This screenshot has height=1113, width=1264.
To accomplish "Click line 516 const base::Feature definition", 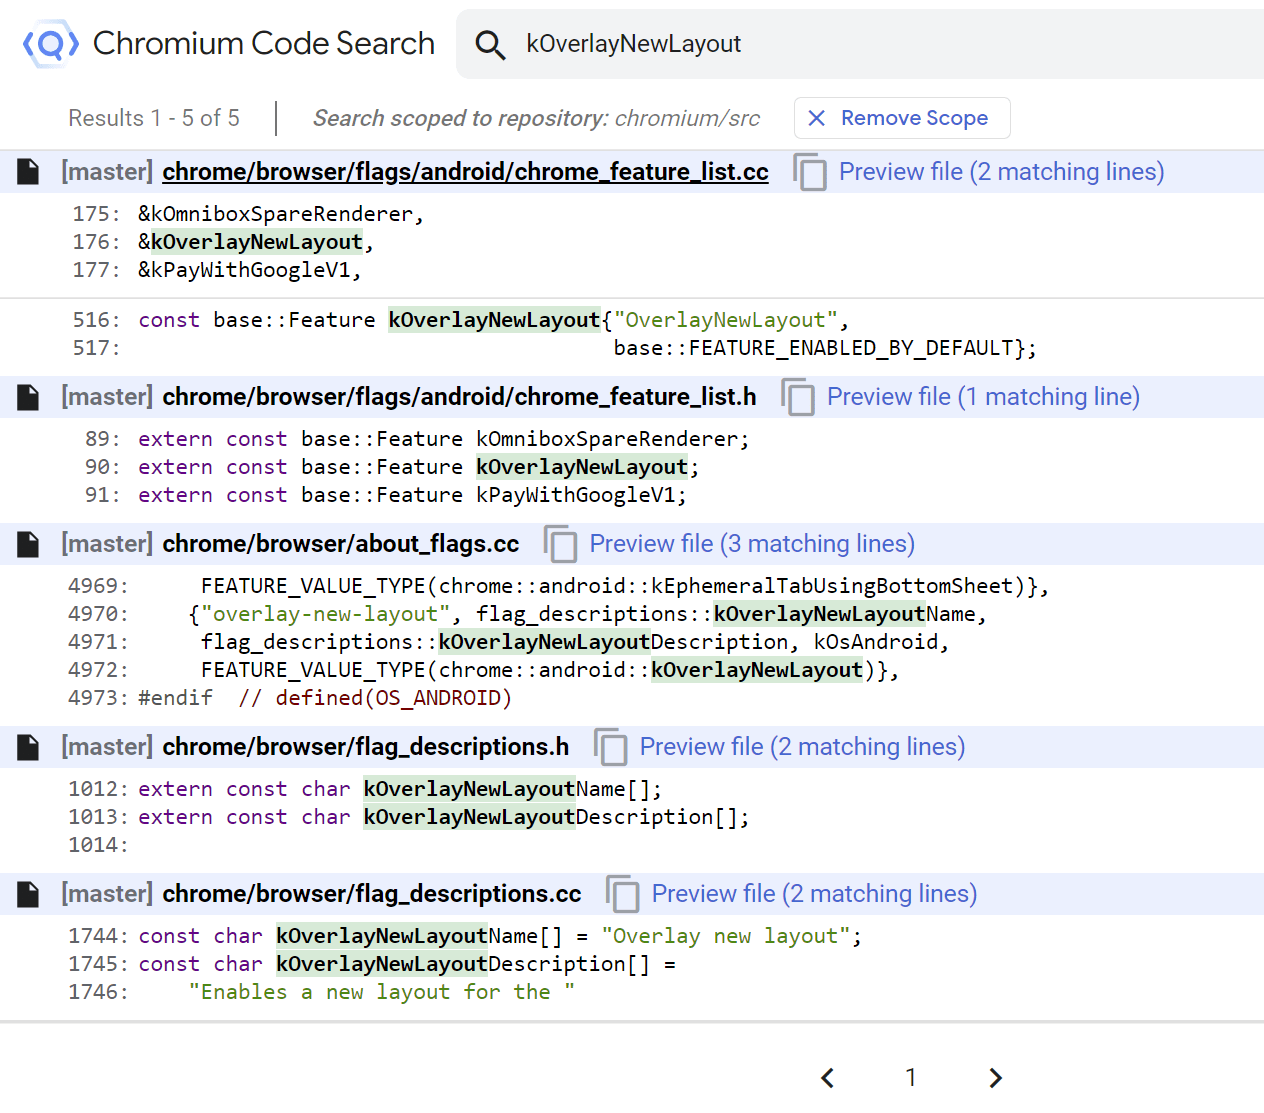I will coord(494,320).
